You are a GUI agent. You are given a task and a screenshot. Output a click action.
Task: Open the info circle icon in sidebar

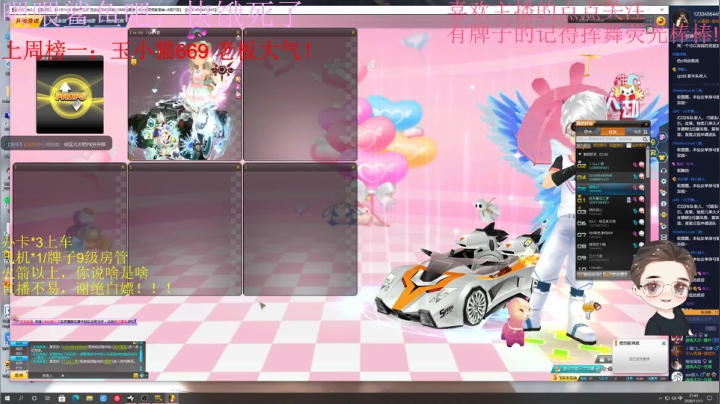[664, 203]
